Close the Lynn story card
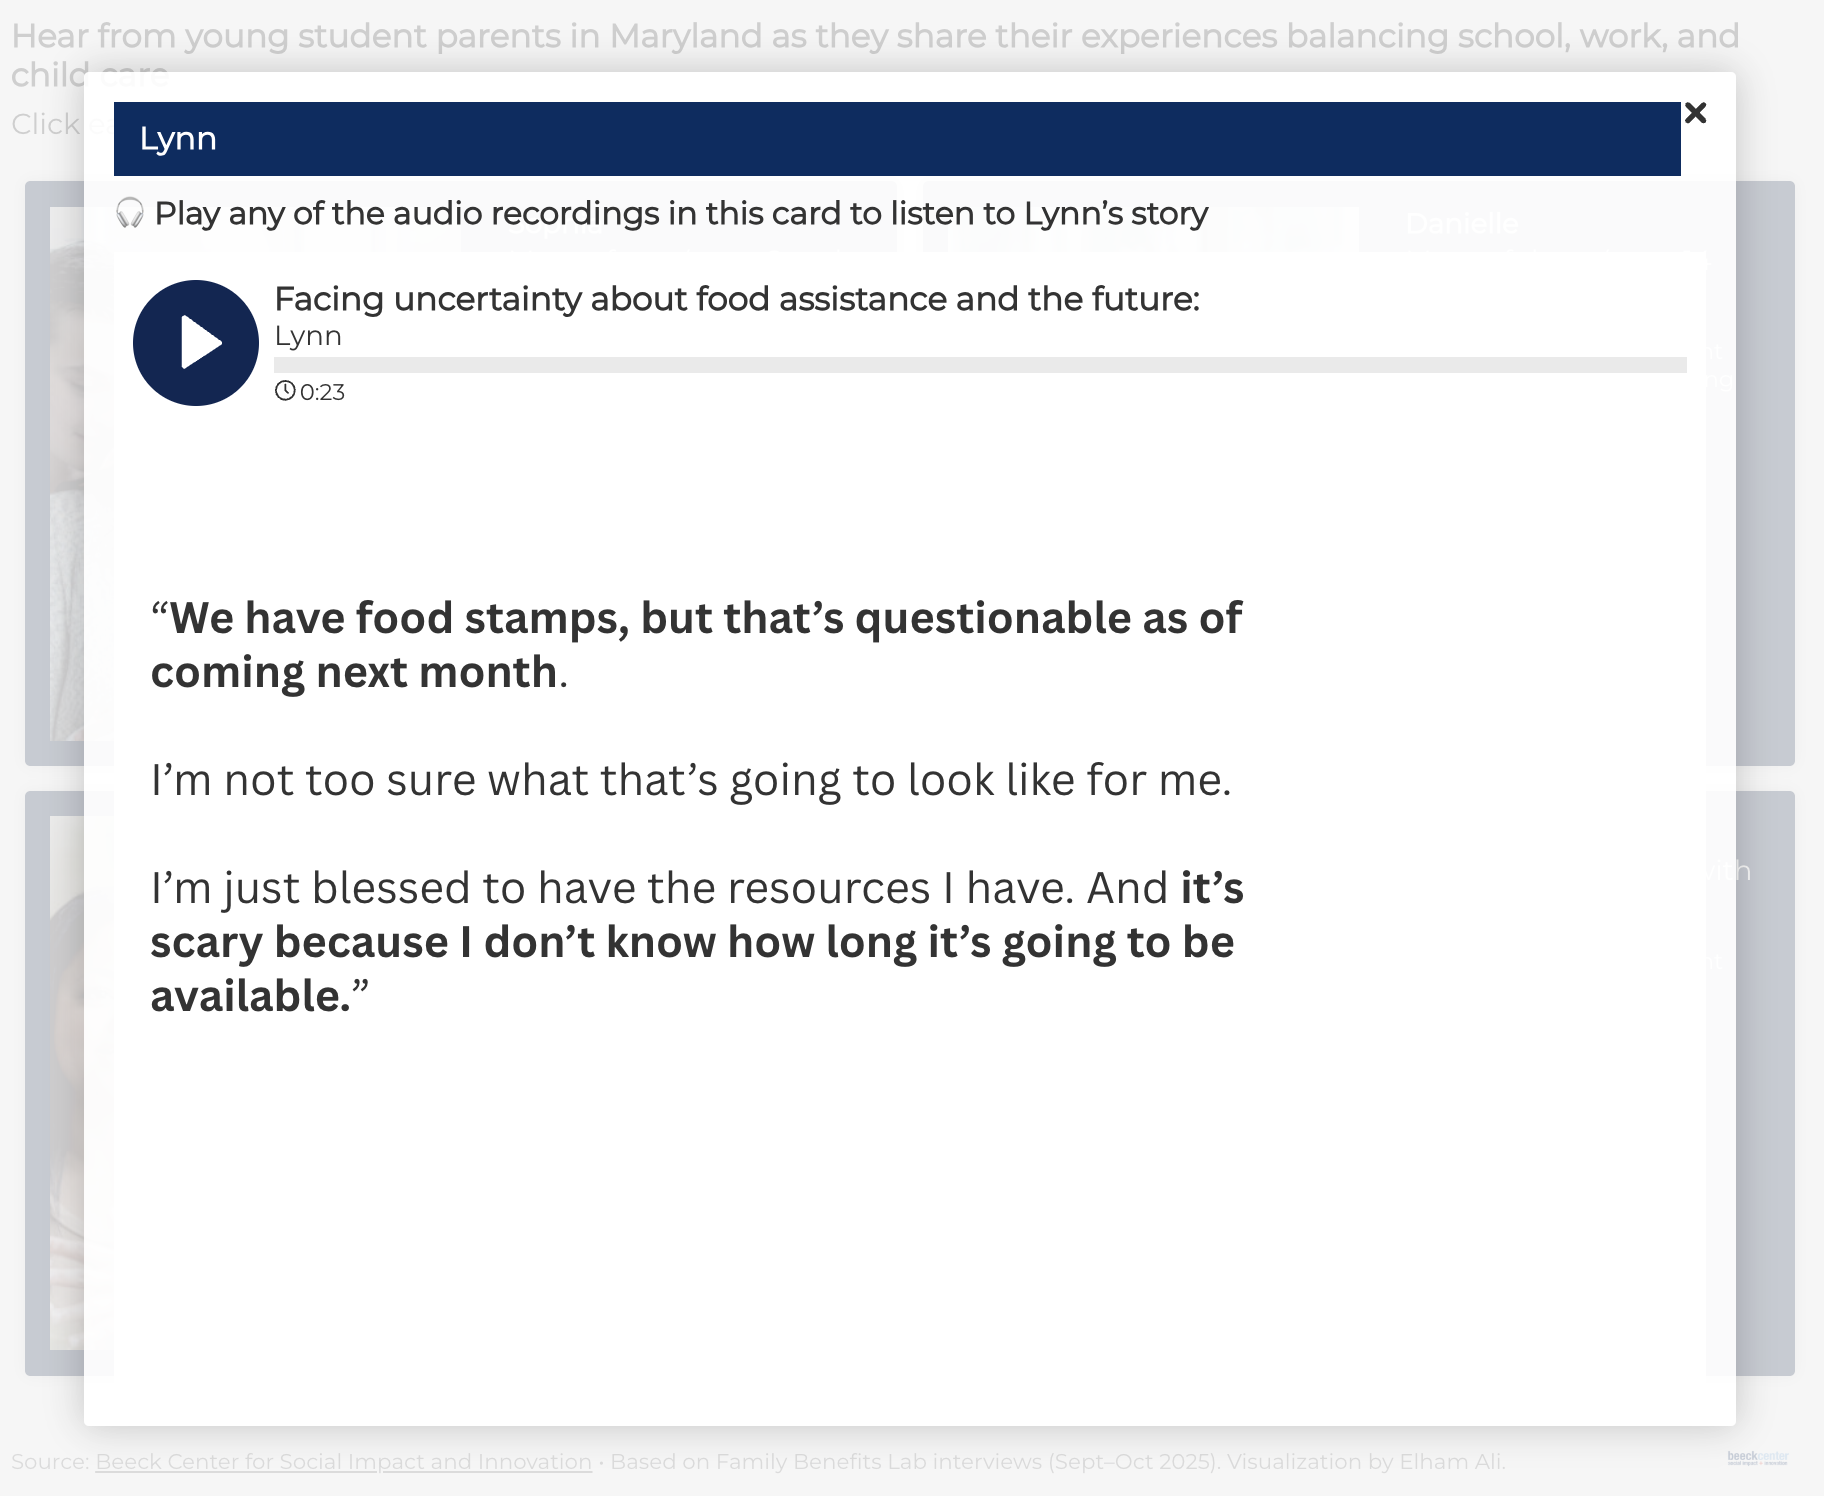The width and height of the screenshot is (1824, 1496). coord(1695,113)
